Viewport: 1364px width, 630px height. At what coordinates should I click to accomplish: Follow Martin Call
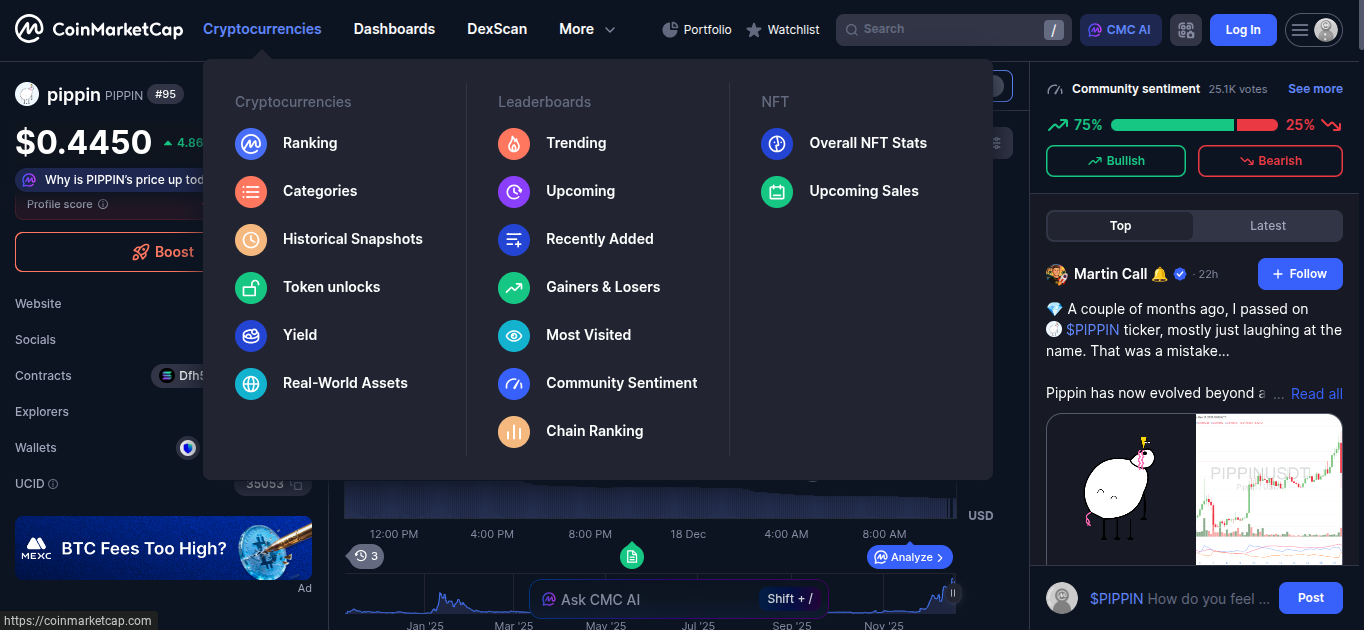tap(1299, 274)
